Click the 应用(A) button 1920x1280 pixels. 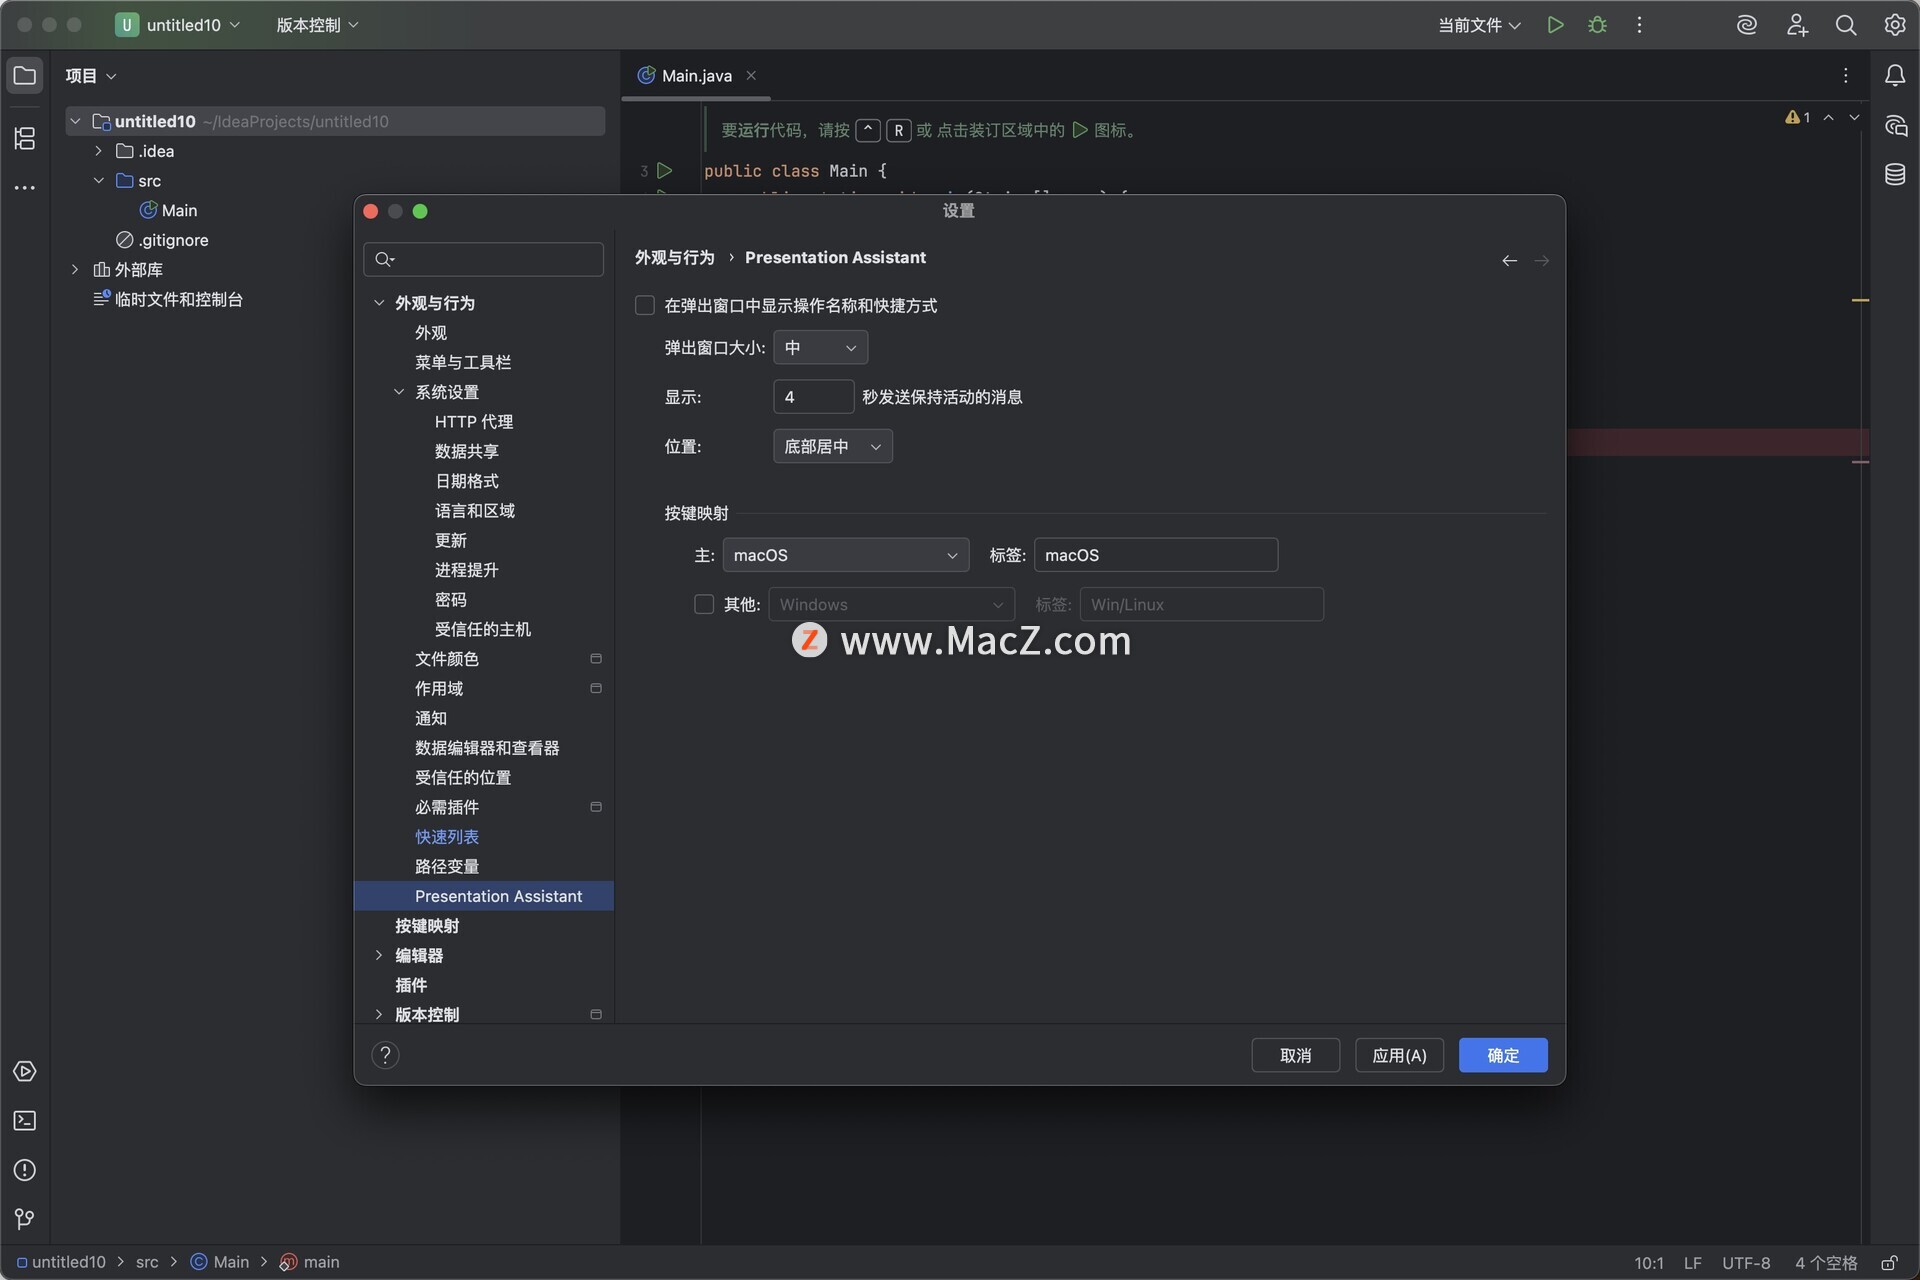(x=1399, y=1055)
